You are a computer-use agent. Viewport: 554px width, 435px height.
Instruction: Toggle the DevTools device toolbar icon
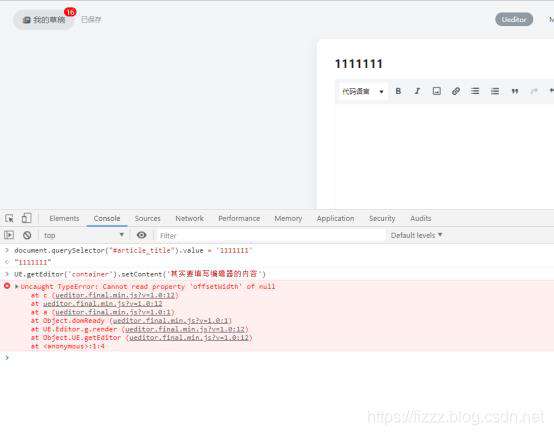26,218
